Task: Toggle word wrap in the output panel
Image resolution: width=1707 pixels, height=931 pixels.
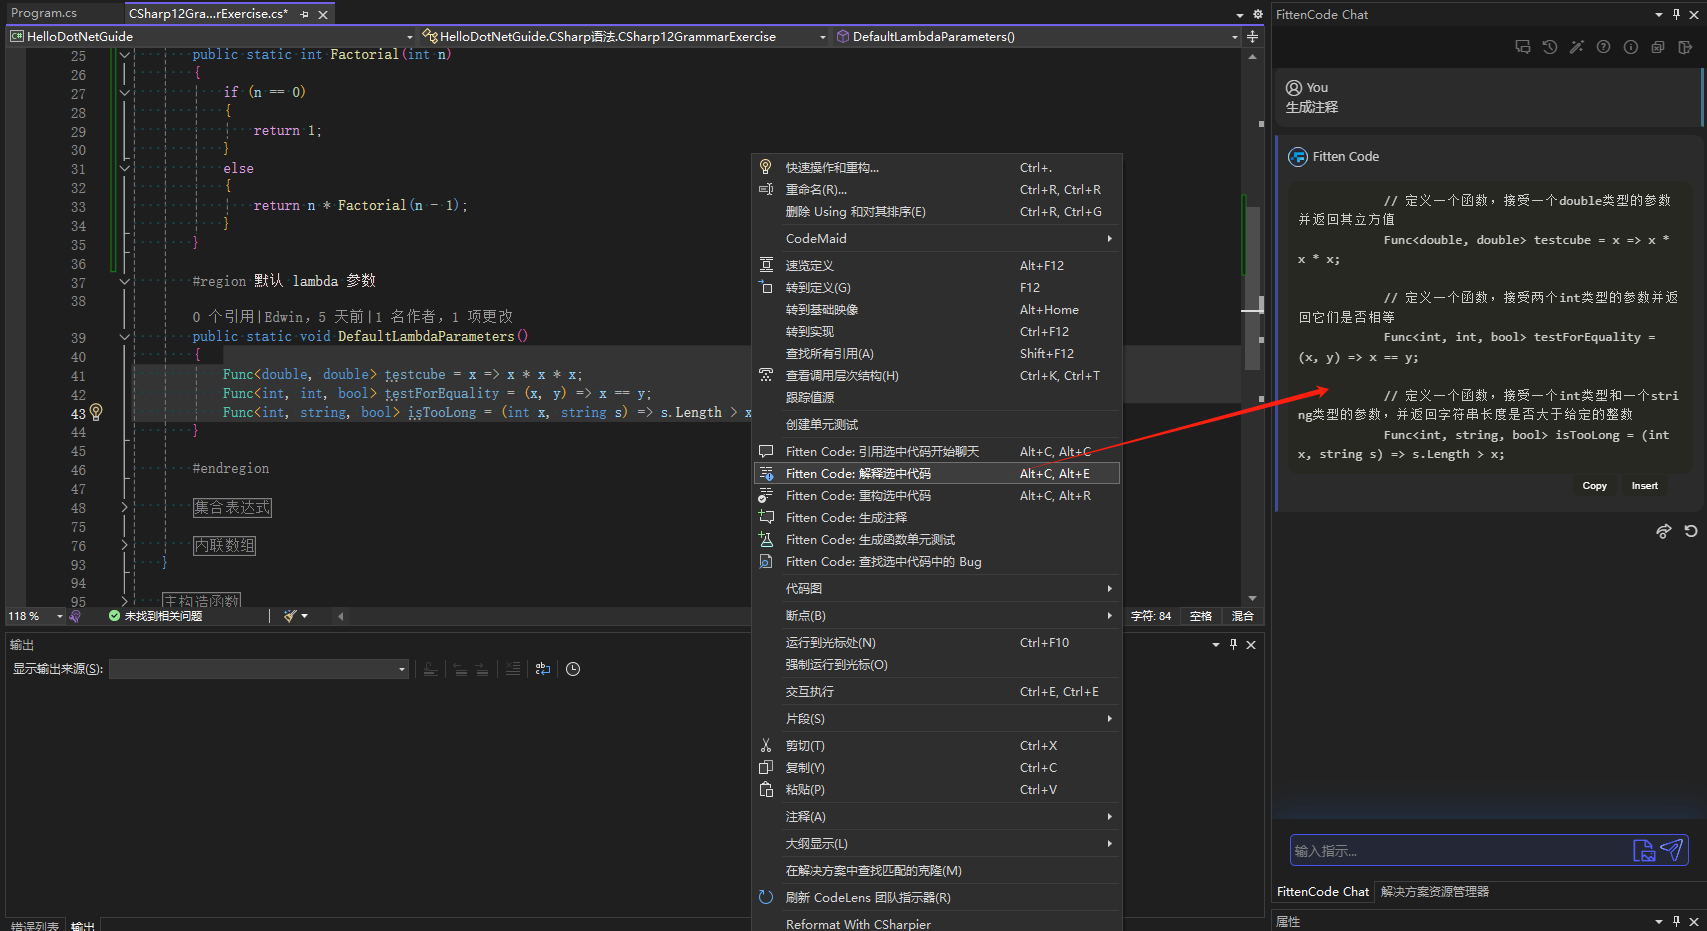Action: [x=543, y=669]
